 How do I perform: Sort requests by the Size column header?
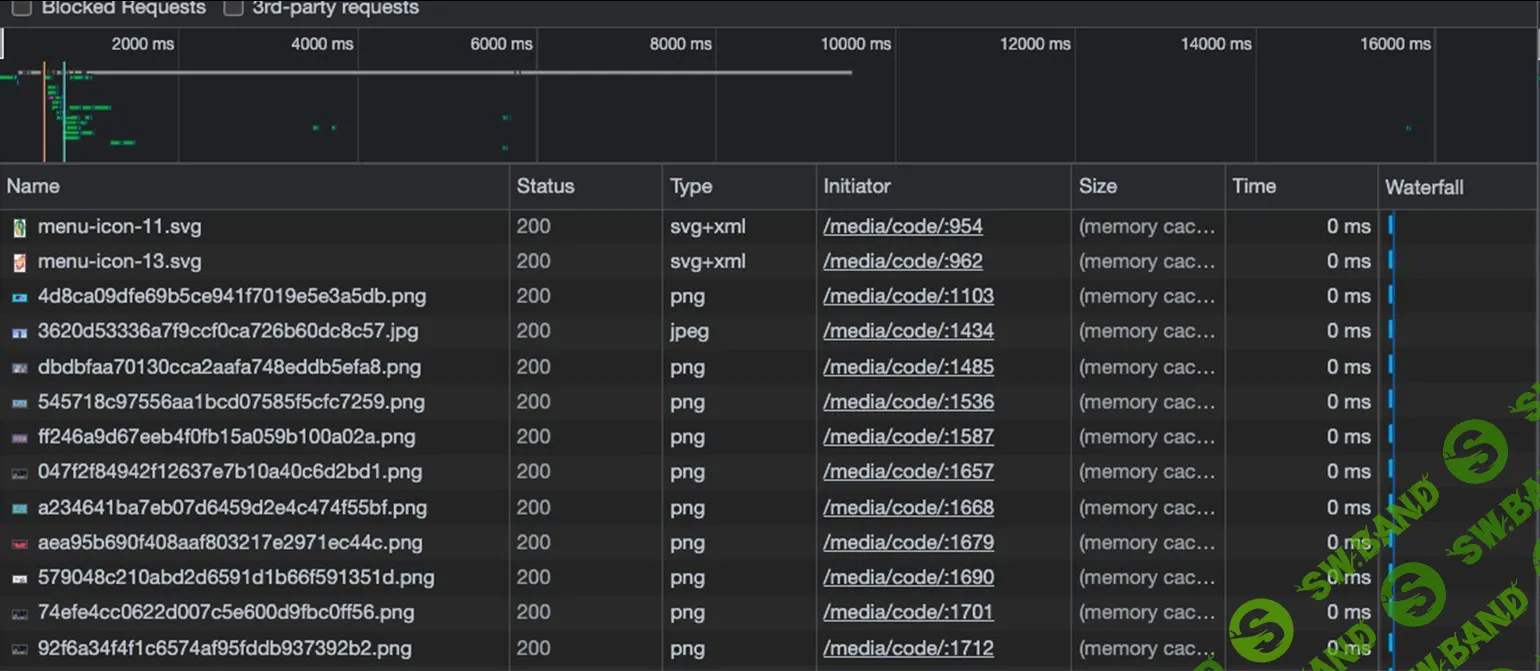click(x=1097, y=186)
